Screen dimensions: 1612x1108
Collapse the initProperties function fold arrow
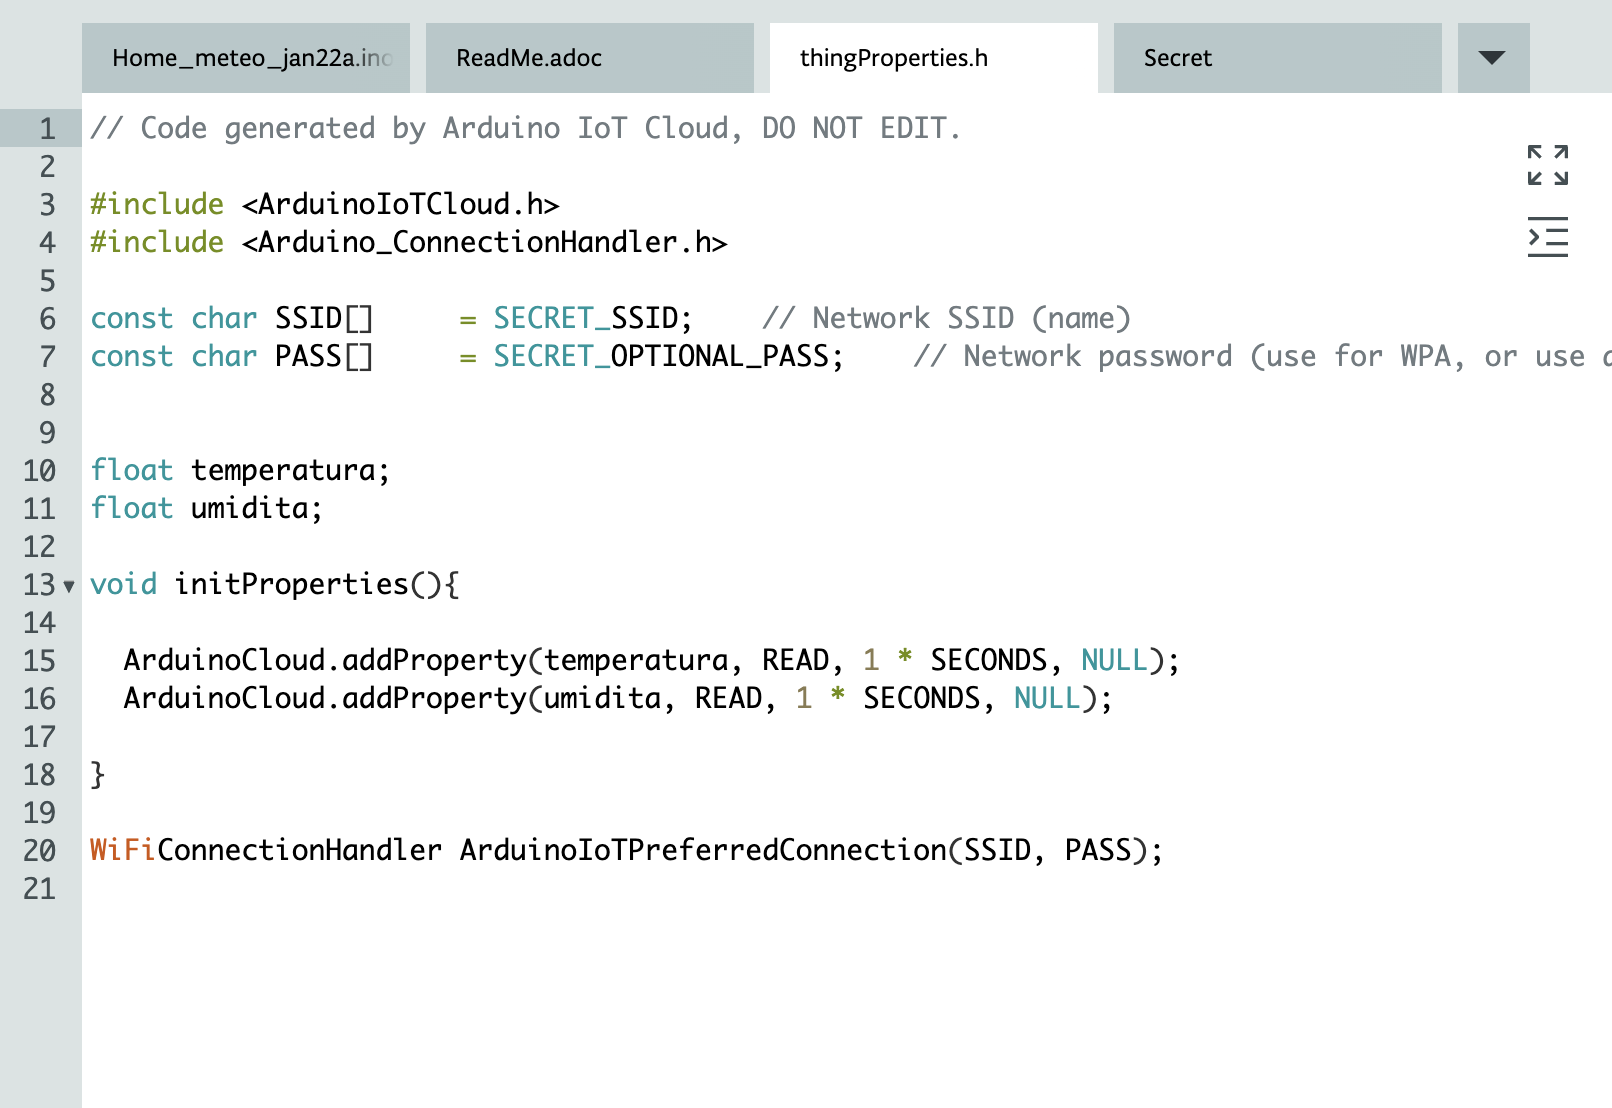[69, 586]
